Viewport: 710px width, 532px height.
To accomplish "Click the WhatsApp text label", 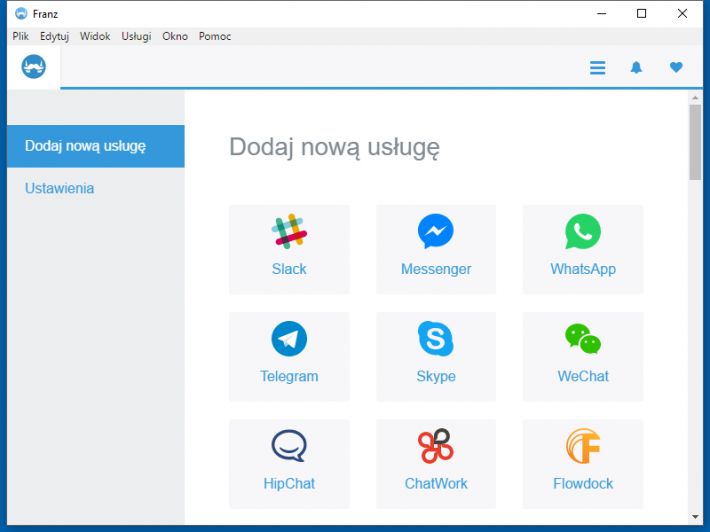I will coord(583,269).
